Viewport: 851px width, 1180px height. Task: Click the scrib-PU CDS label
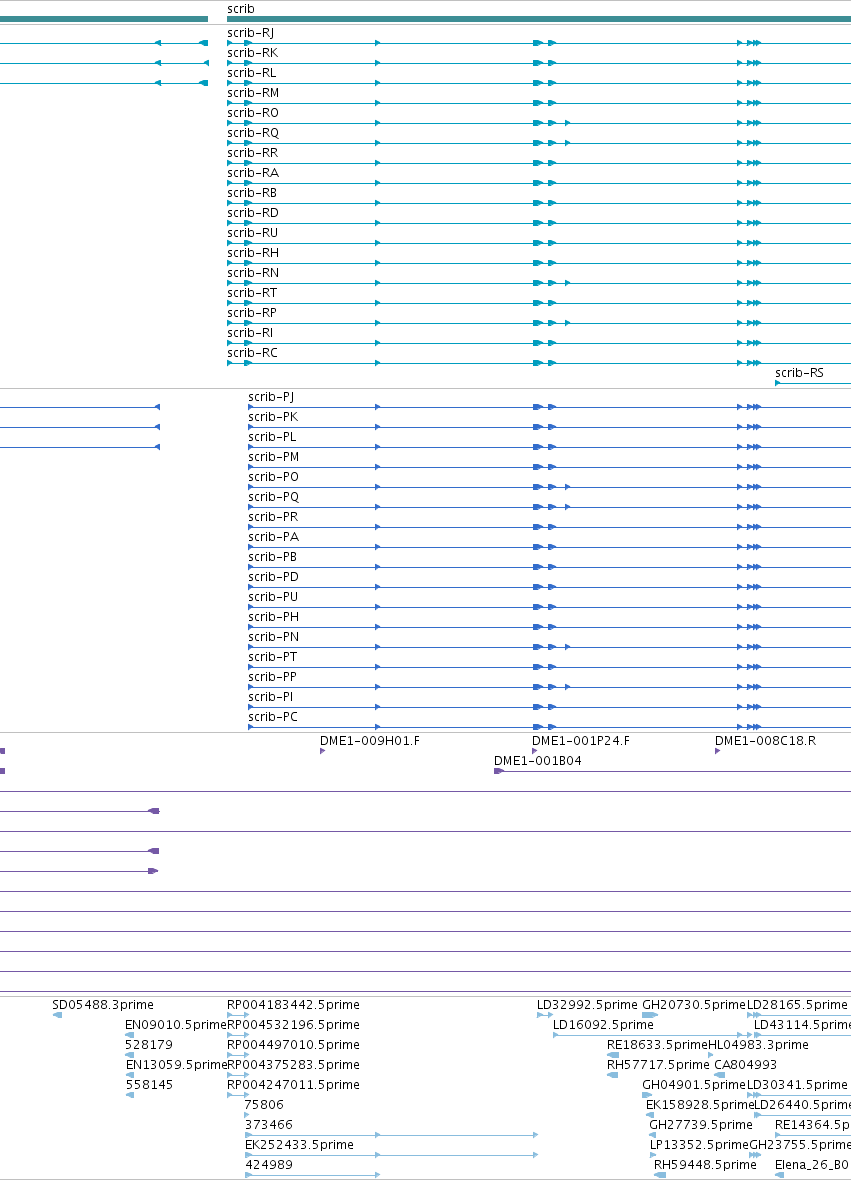point(273,597)
